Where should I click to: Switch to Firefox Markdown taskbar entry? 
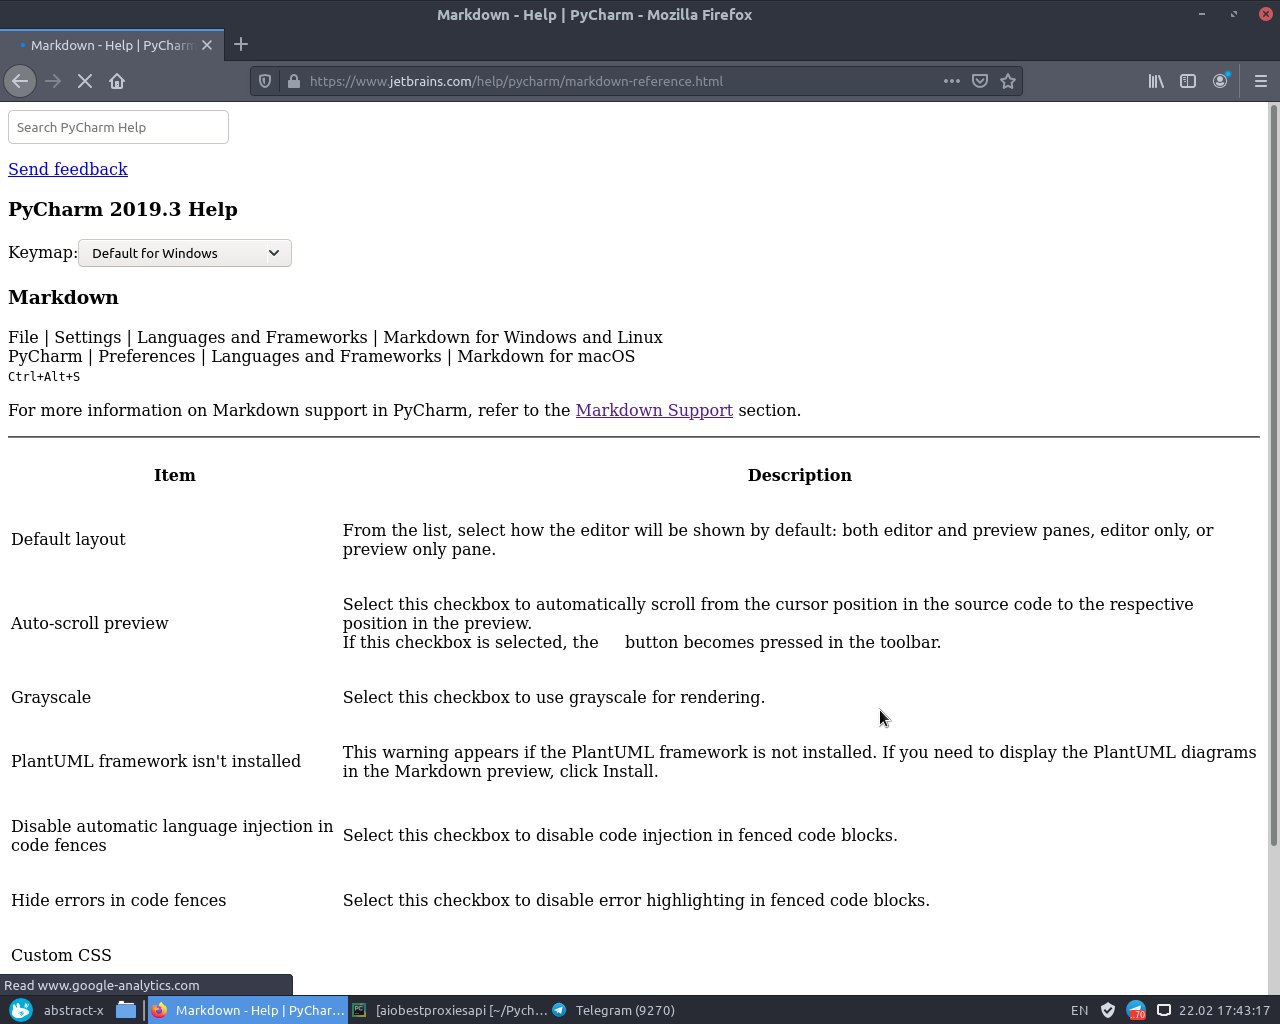coord(248,1010)
